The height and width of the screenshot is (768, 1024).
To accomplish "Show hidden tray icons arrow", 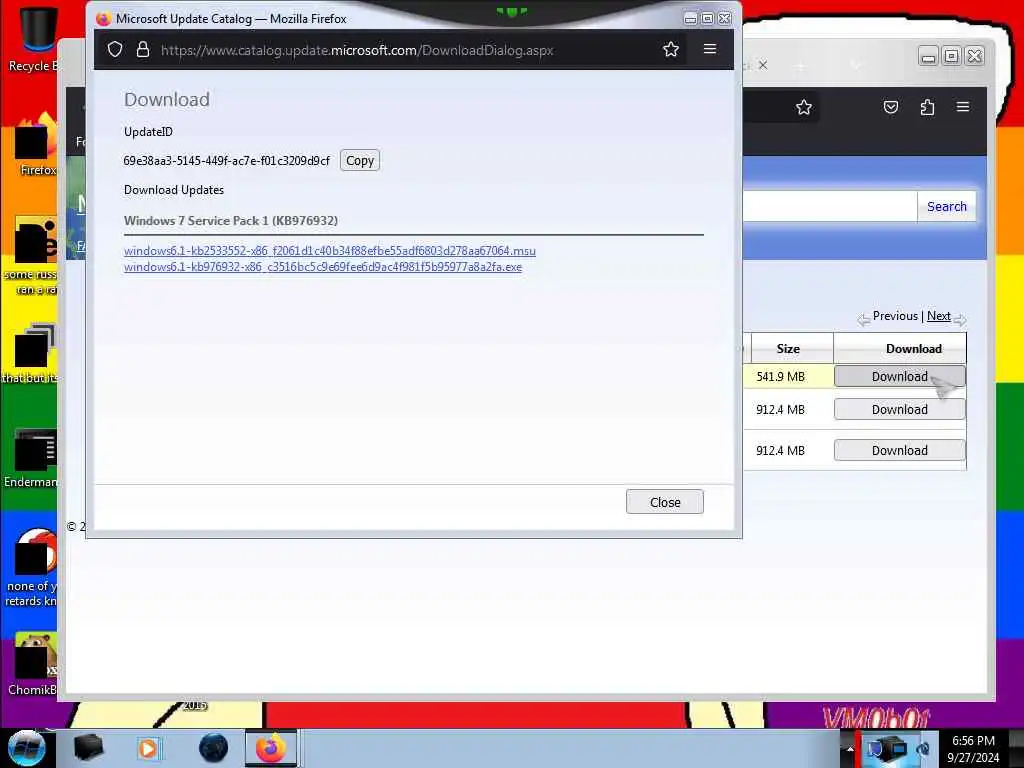I will [x=850, y=749].
